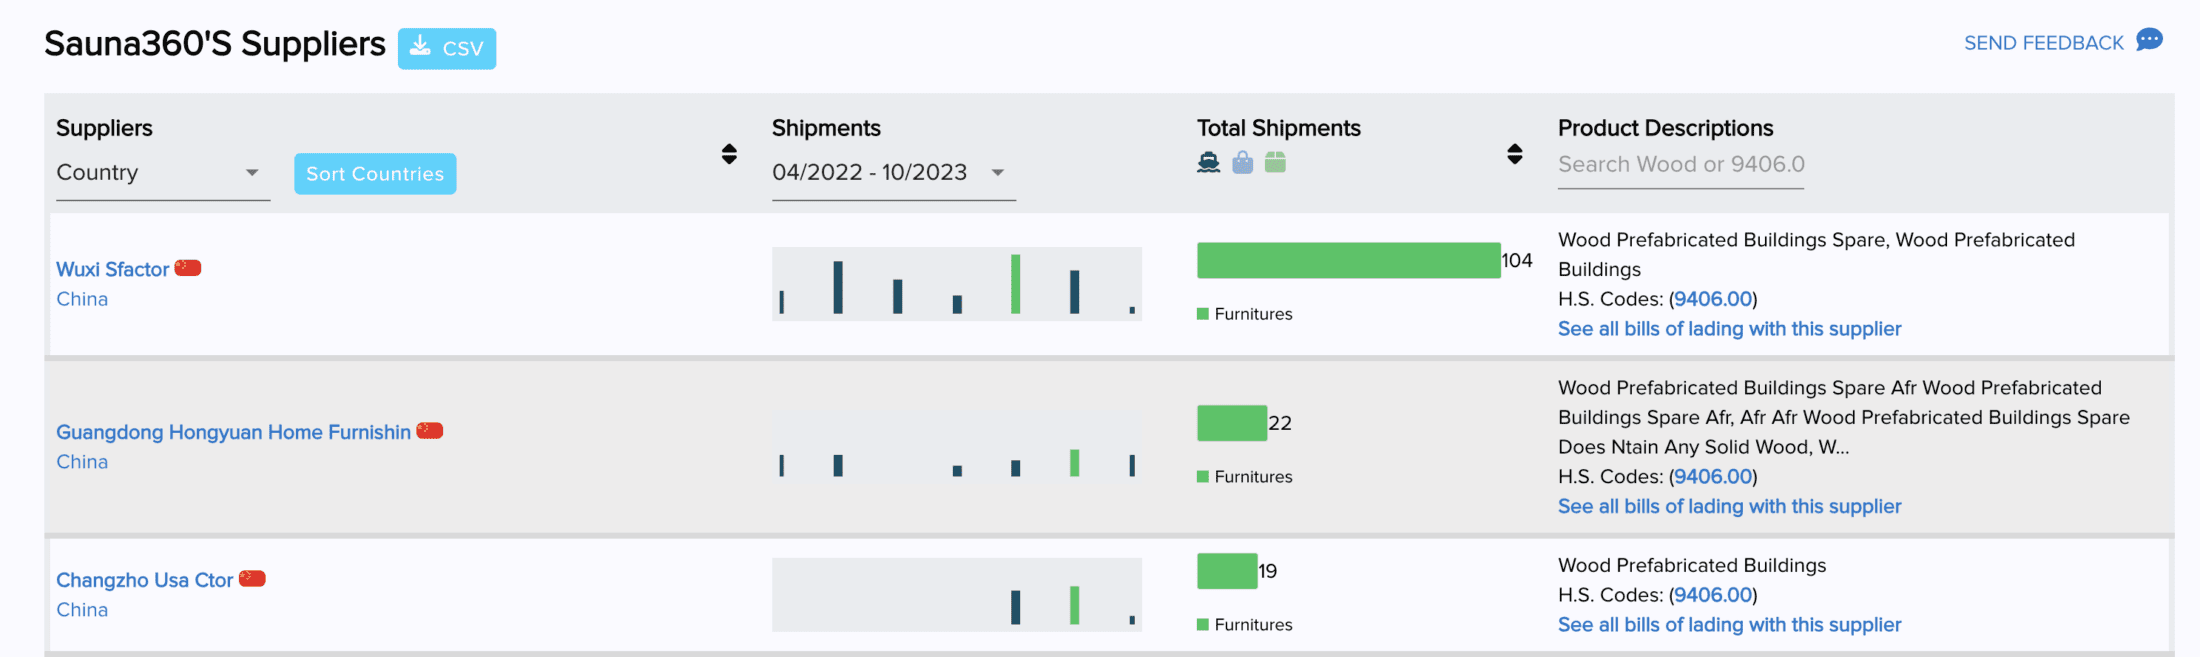
Task: Click the green 19 total shipments bar
Action: [1227, 571]
